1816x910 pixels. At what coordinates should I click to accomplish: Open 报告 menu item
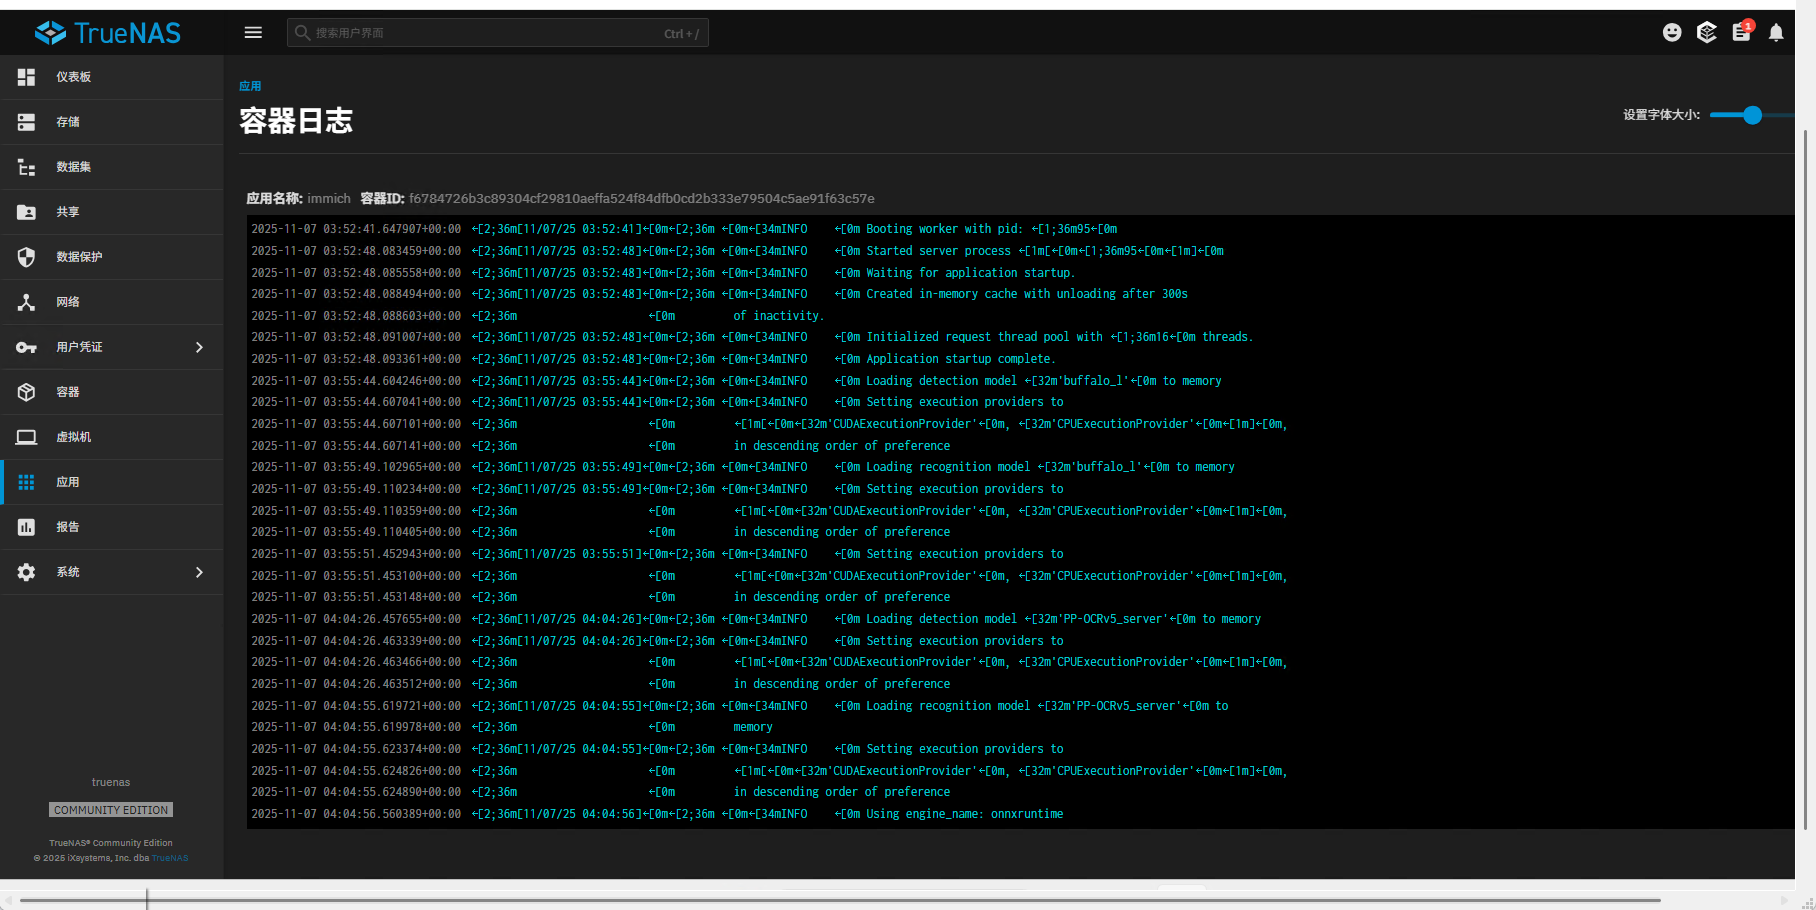coord(111,527)
